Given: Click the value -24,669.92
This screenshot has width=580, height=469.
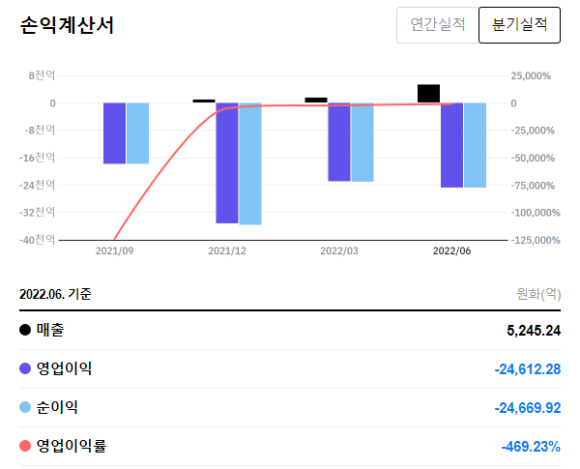Looking at the screenshot, I should (527, 408).
